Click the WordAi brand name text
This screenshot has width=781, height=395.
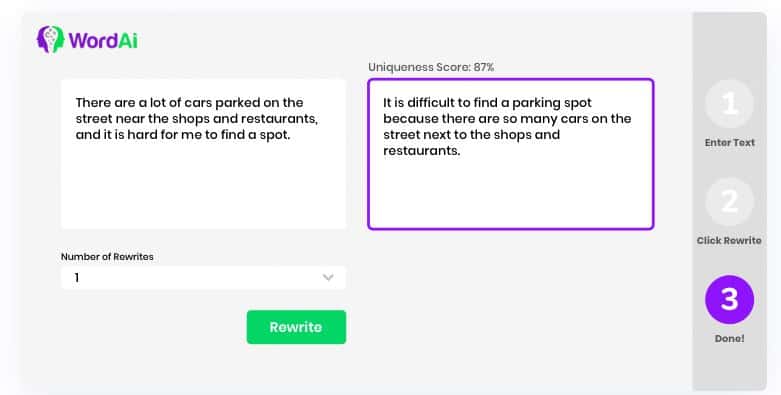[x=103, y=40]
